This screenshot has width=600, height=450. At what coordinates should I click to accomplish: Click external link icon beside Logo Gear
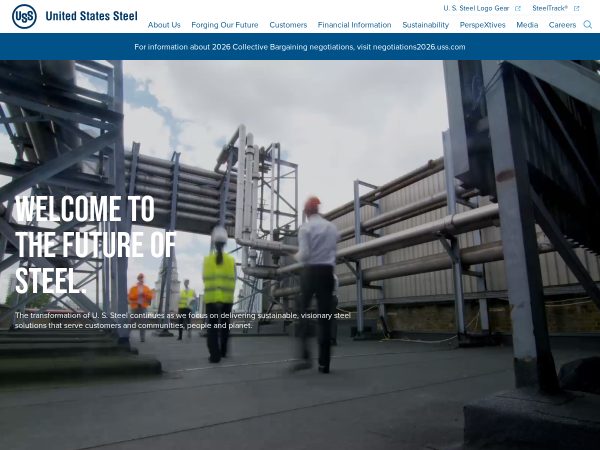(518, 8)
